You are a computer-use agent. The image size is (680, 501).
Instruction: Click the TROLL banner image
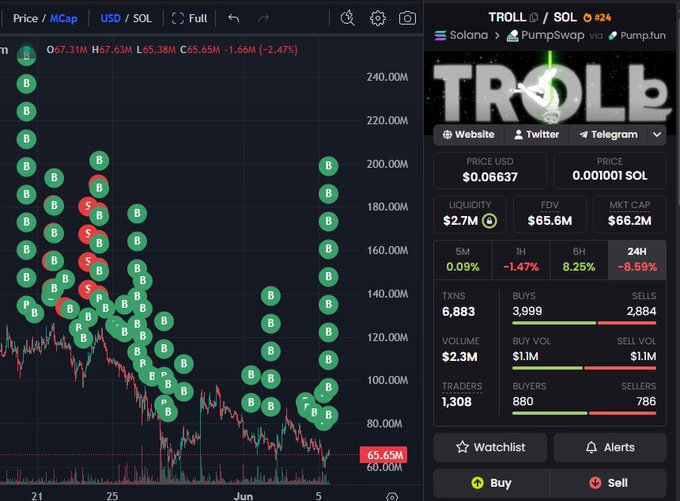549,88
